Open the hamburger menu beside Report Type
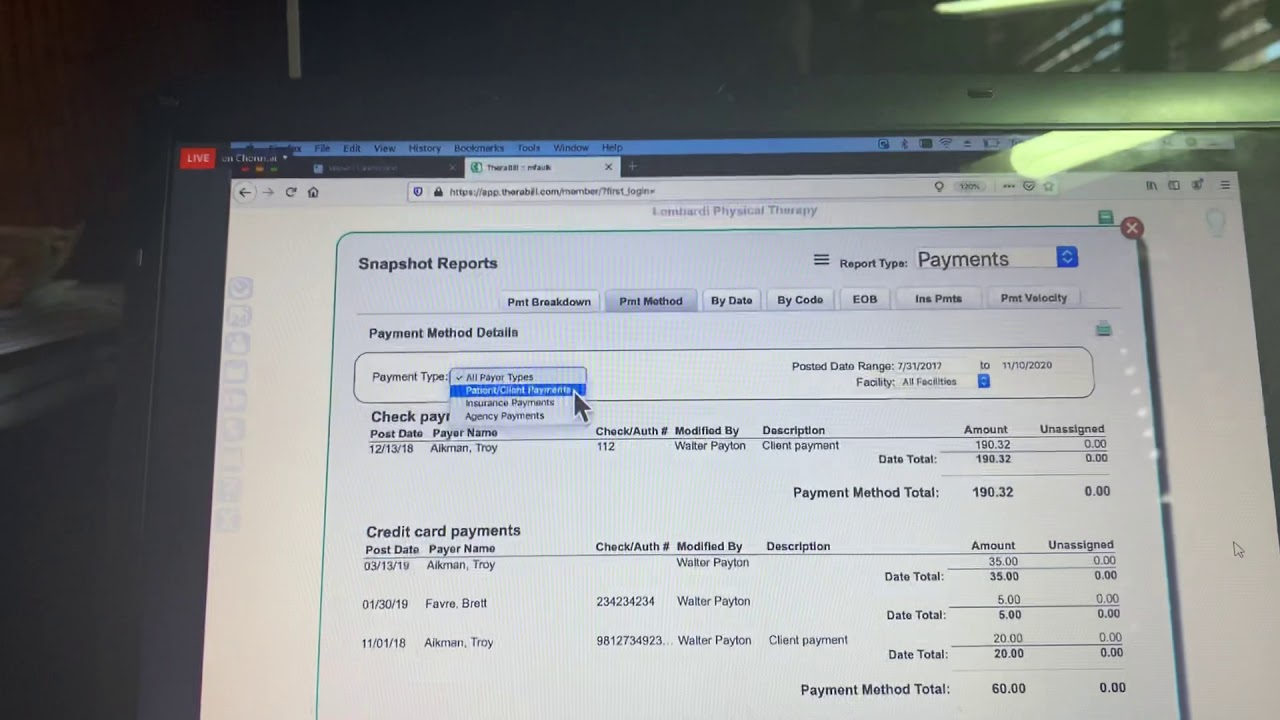This screenshot has height=720, width=1280. (x=821, y=260)
